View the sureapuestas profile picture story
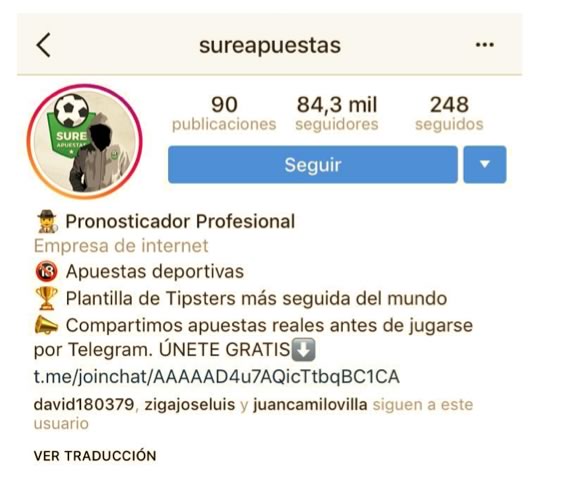Viewport: 561px width, 489px height. (x=84, y=141)
